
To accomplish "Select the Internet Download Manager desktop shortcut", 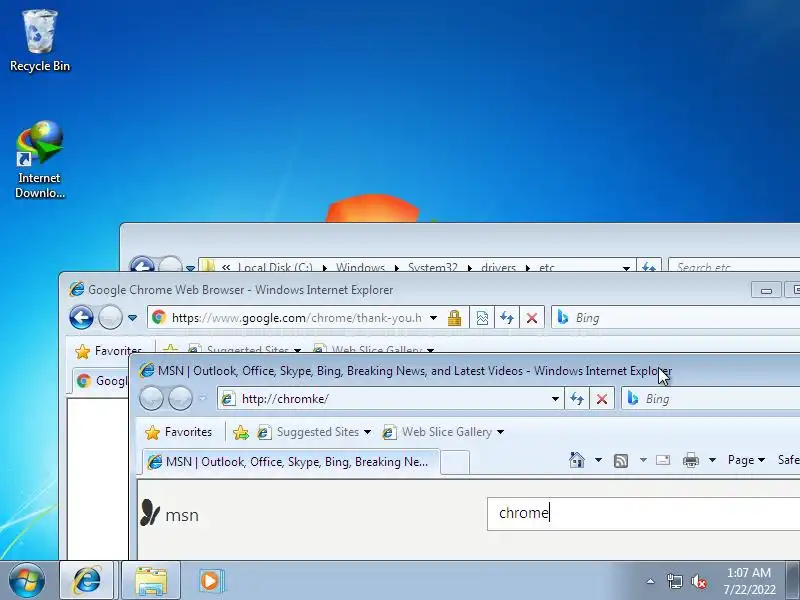I will (x=40, y=160).
